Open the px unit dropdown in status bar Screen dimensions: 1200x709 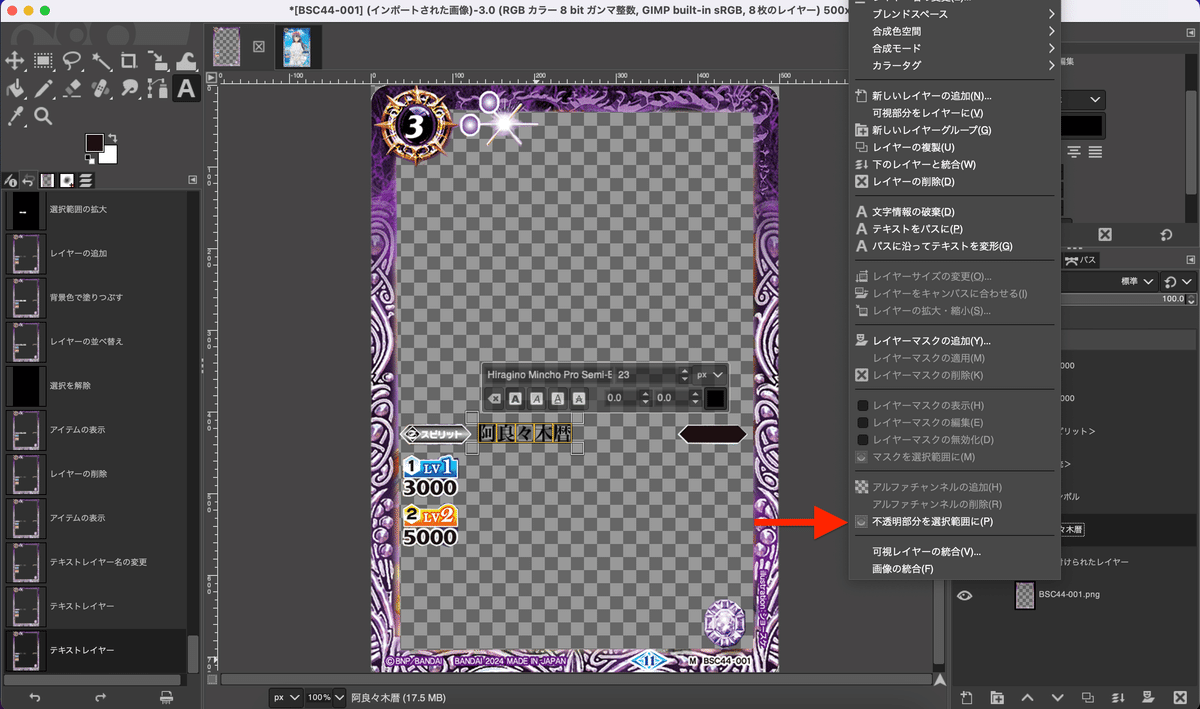285,696
